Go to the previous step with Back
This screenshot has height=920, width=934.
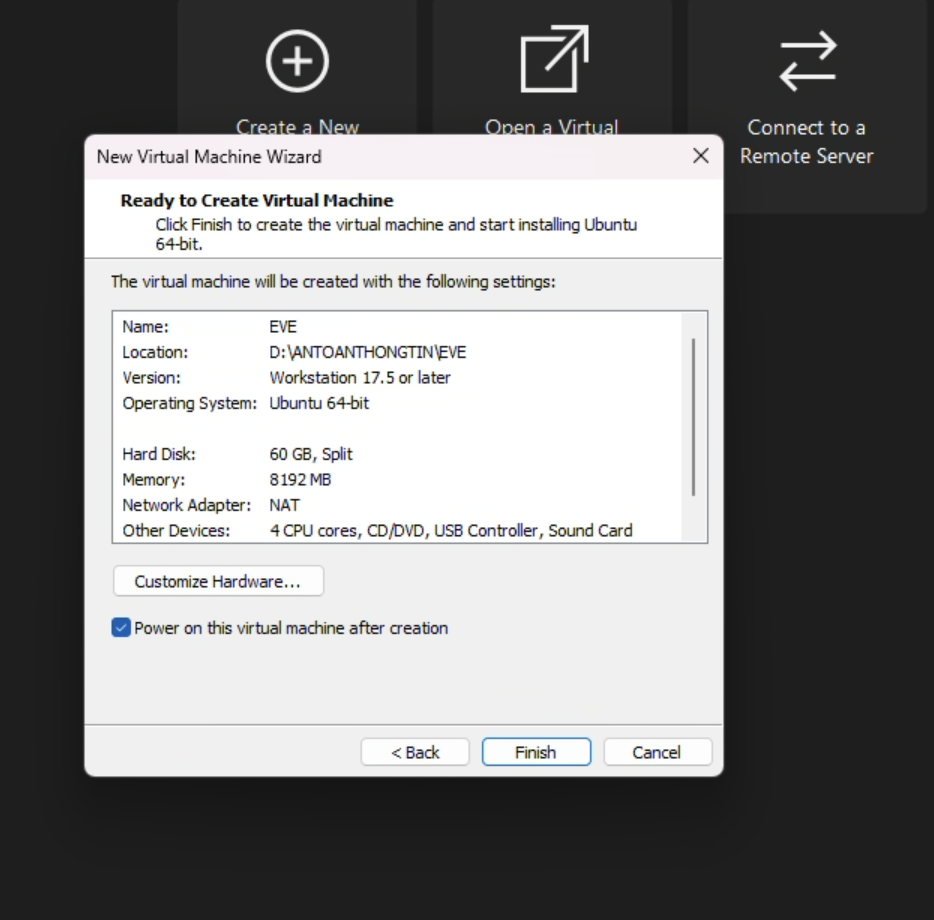[x=415, y=752]
